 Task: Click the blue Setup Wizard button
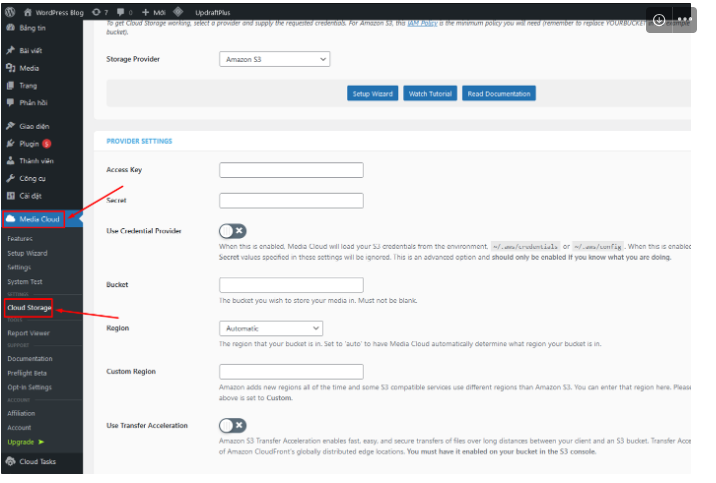coord(373,94)
